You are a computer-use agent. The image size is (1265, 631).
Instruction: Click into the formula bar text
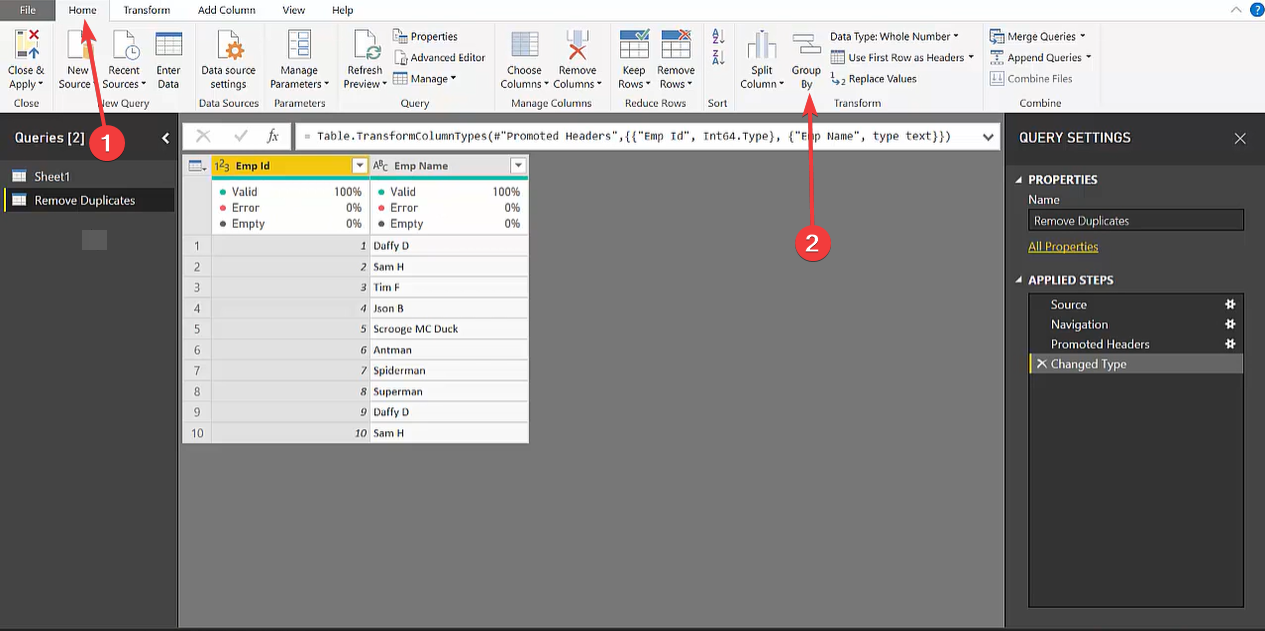pyautogui.click(x=634, y=136)
